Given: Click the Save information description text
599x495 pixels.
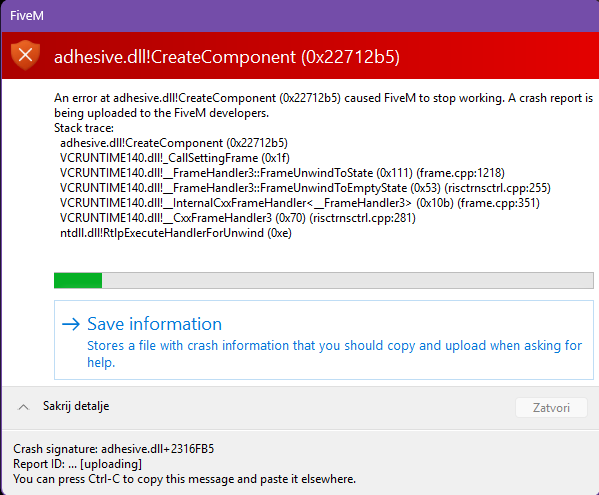Looking at the screenshot, I should click(x=334, y=354).
